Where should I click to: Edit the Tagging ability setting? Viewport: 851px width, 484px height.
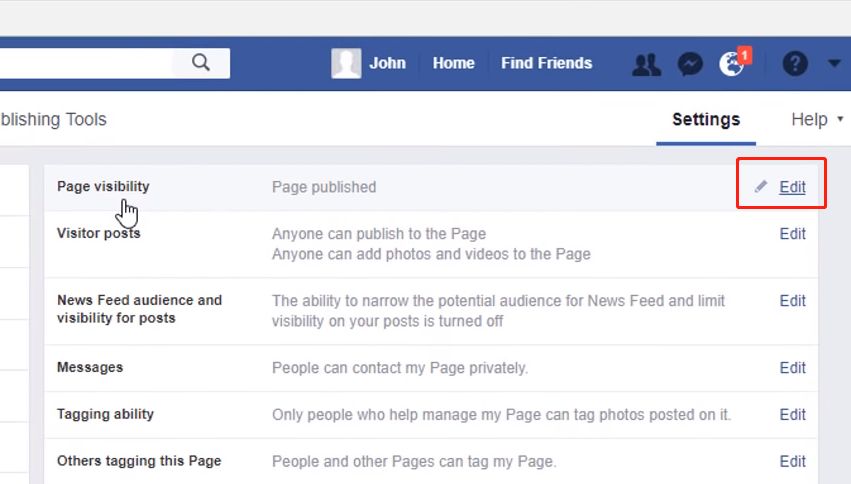pyautogui.click(x=792, y=415)
